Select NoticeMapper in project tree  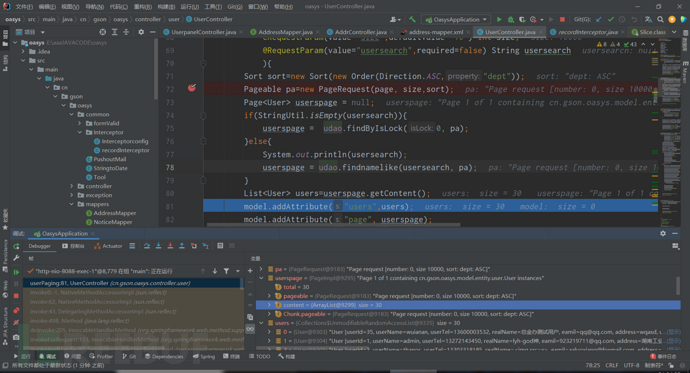pyautogui.click(x=109, y=222)
